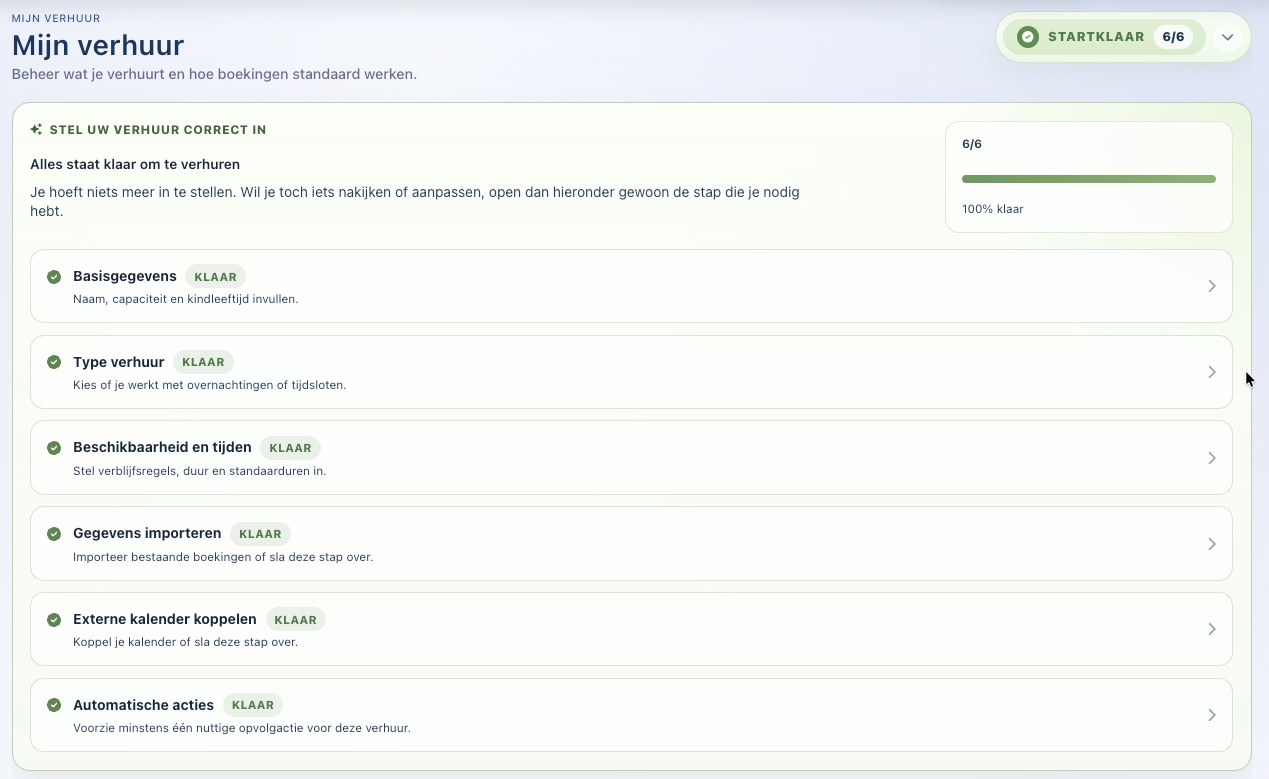Image resolution: width=1269 pixels, height=779 pixels.
Task: Open Externe kalender koppelen with its chevron
Action: click(1212, 629)
